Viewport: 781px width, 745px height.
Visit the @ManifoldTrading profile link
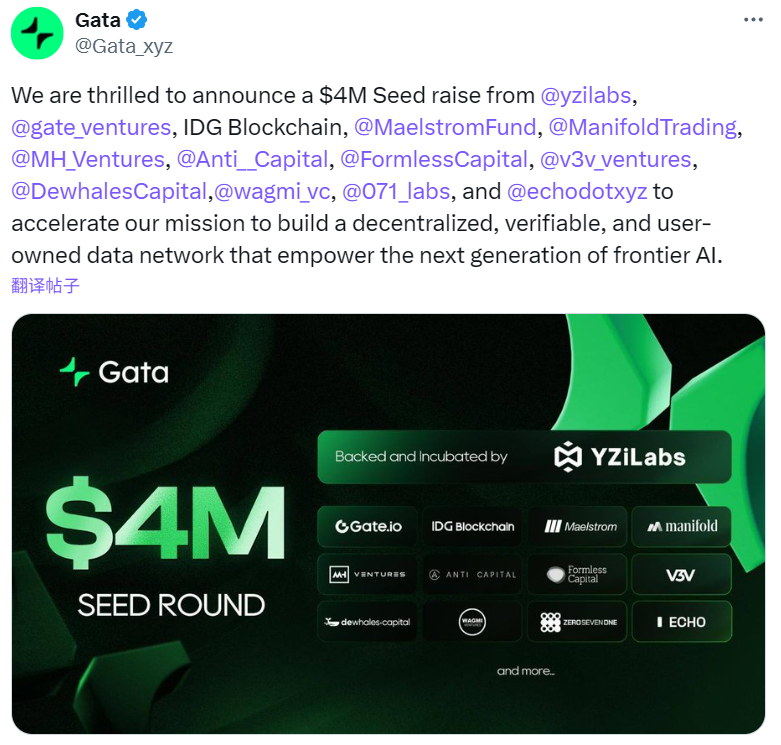[643, 127]
